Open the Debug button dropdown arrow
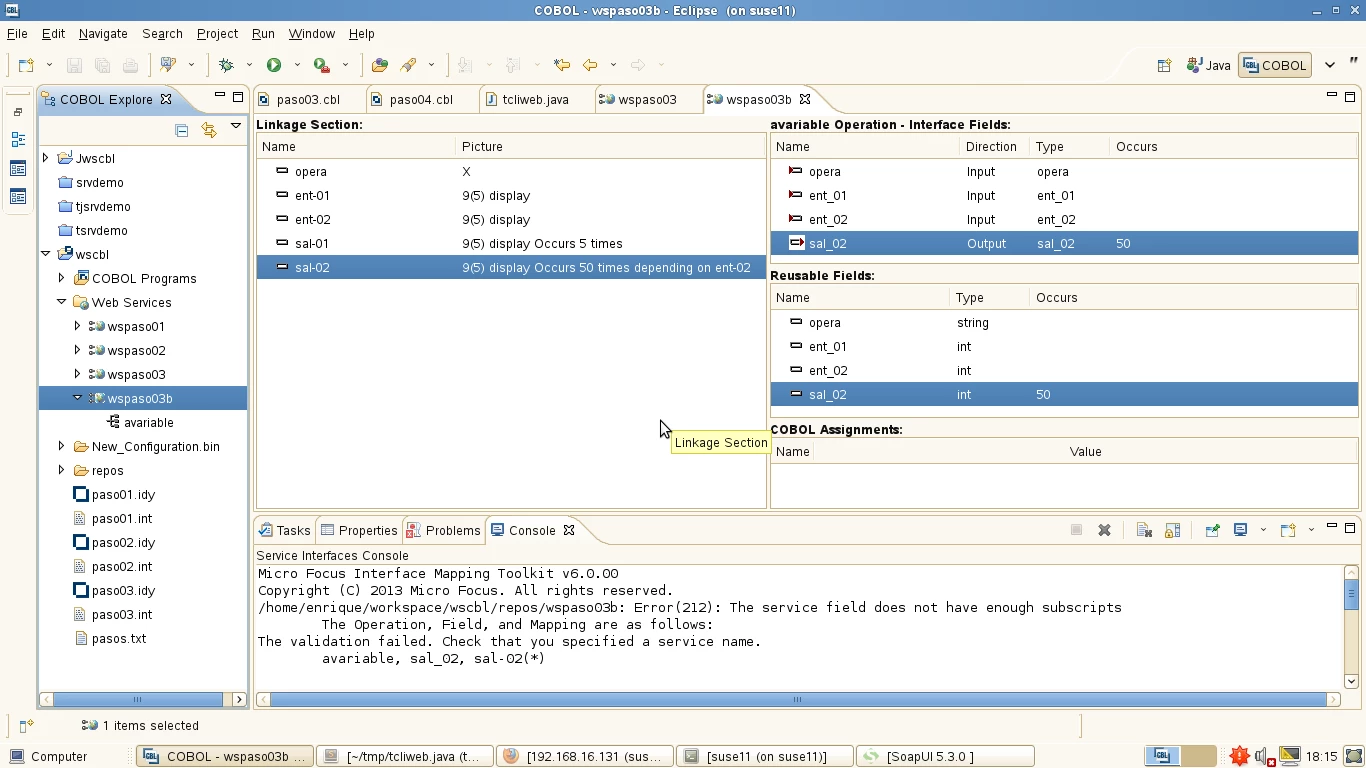This screenshot has width=1366, height=768. [249, 65]
